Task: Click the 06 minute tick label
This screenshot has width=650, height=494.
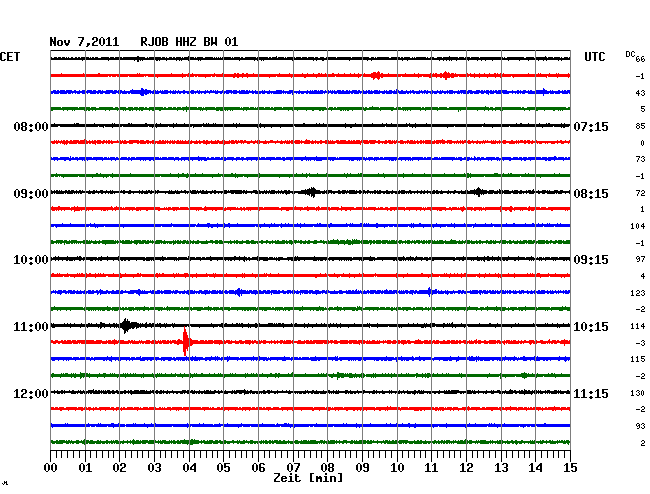Action: coord(258,468)
